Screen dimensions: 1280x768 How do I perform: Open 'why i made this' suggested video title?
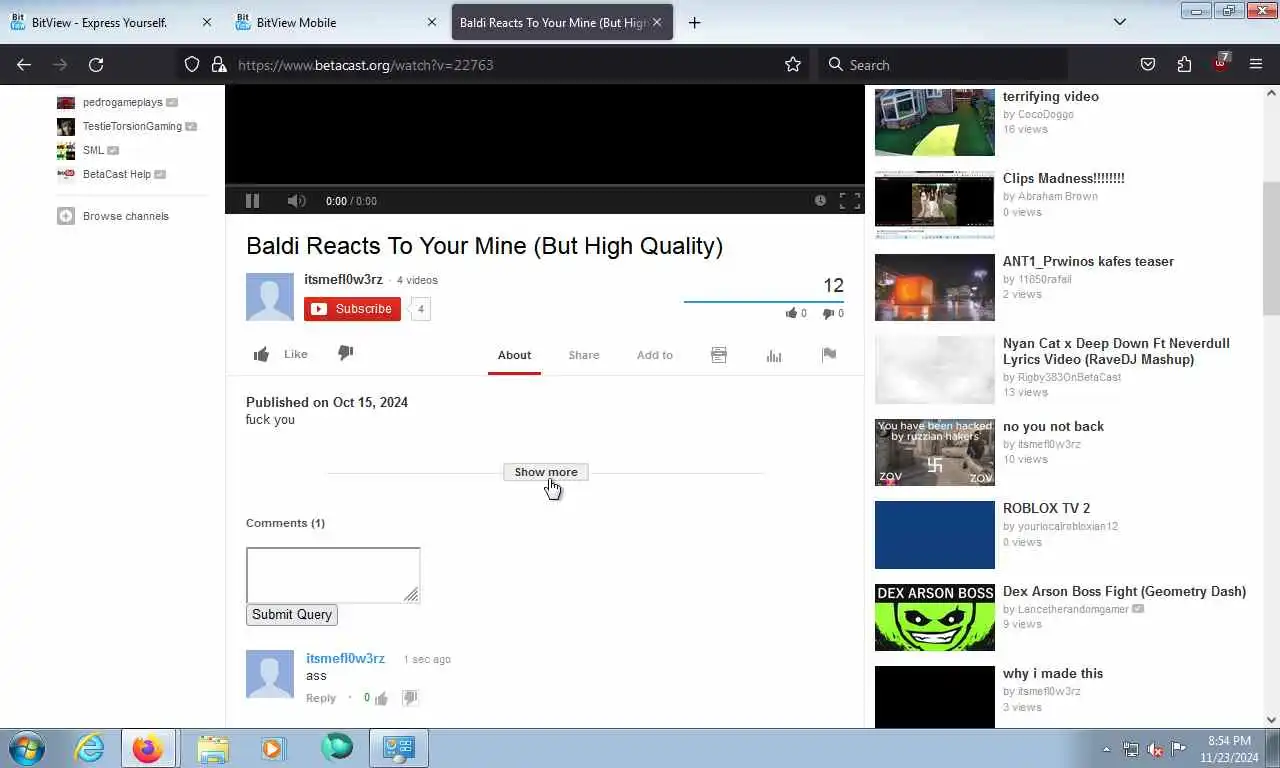1053,674
